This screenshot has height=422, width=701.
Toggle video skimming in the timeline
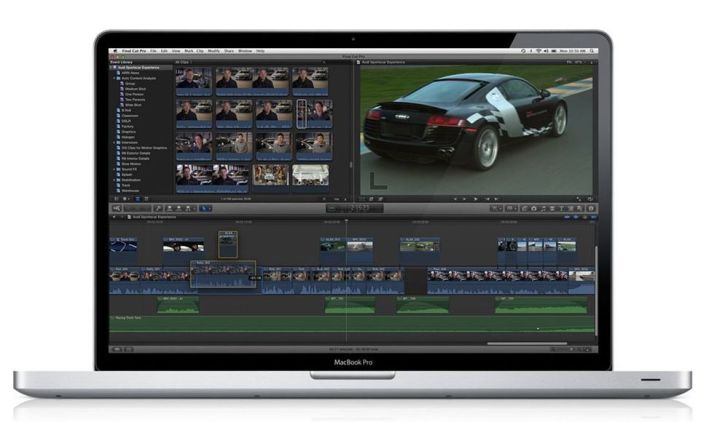[567, 217]
